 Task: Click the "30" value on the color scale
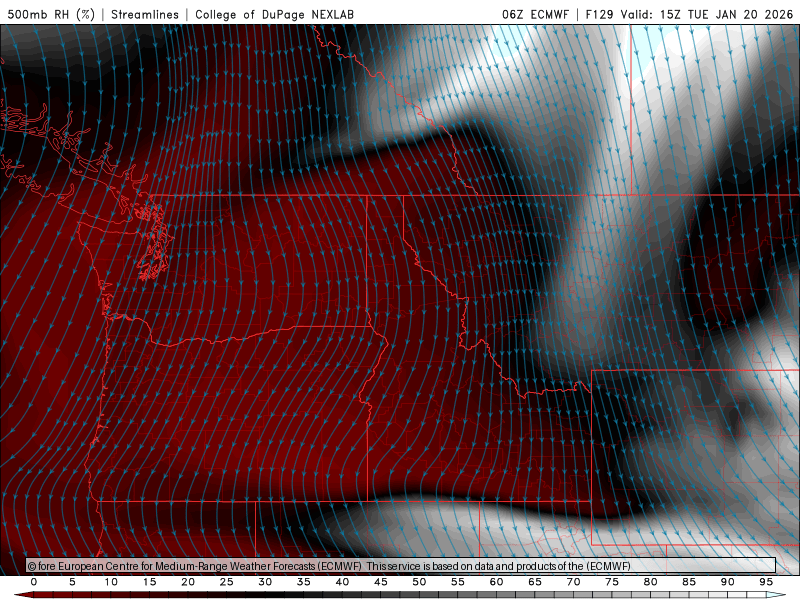[x=265, y=582]
